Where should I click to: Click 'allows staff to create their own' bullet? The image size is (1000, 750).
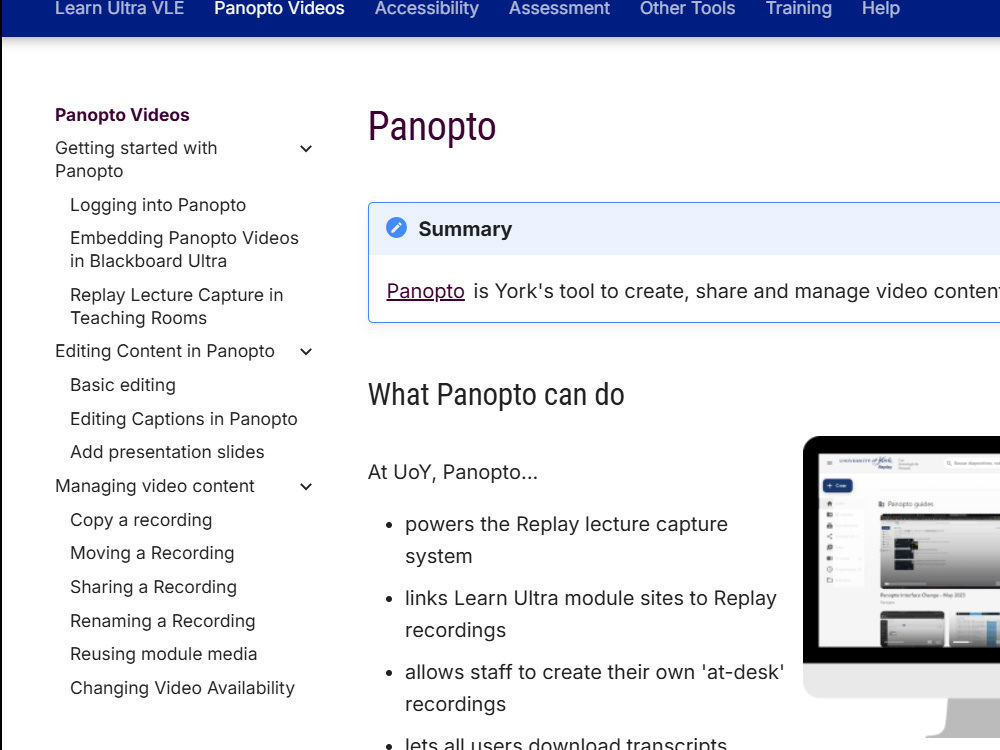[594, 688]
